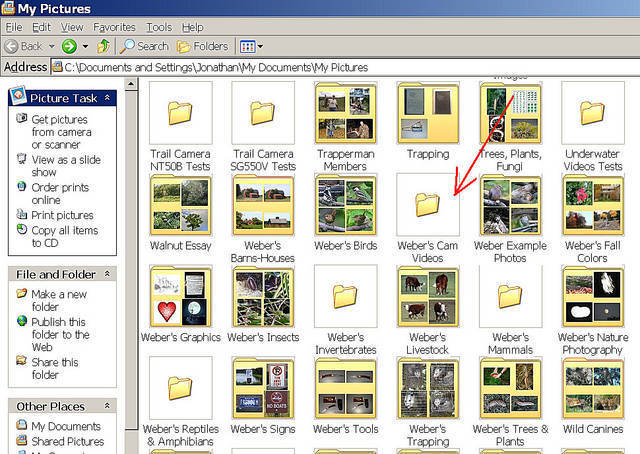Open the Views dropdown arrow
The image size is (640, 454).
tap(260, 46)
